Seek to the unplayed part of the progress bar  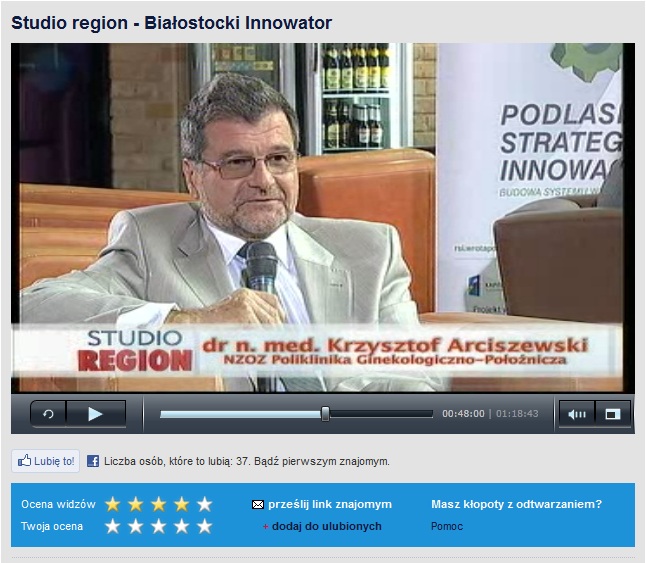(x=381, y=414)
